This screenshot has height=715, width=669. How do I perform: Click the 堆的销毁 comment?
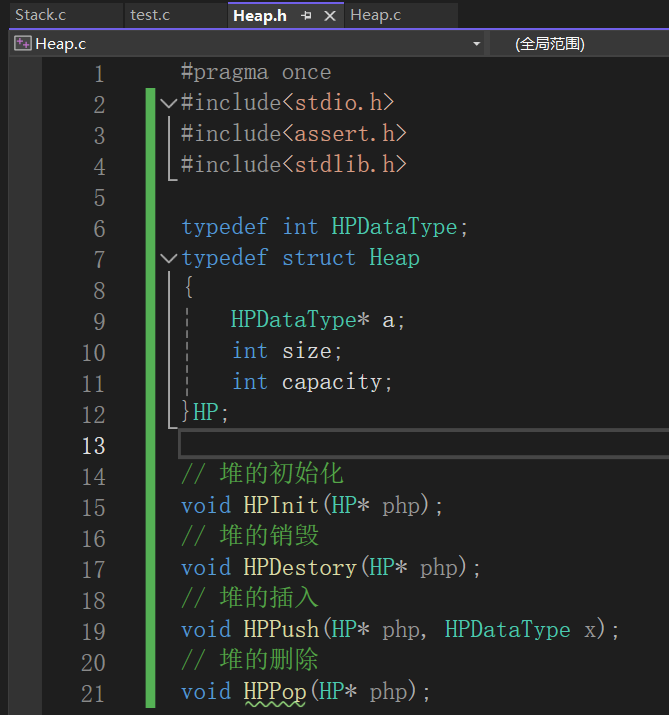[x=250, y=535]
